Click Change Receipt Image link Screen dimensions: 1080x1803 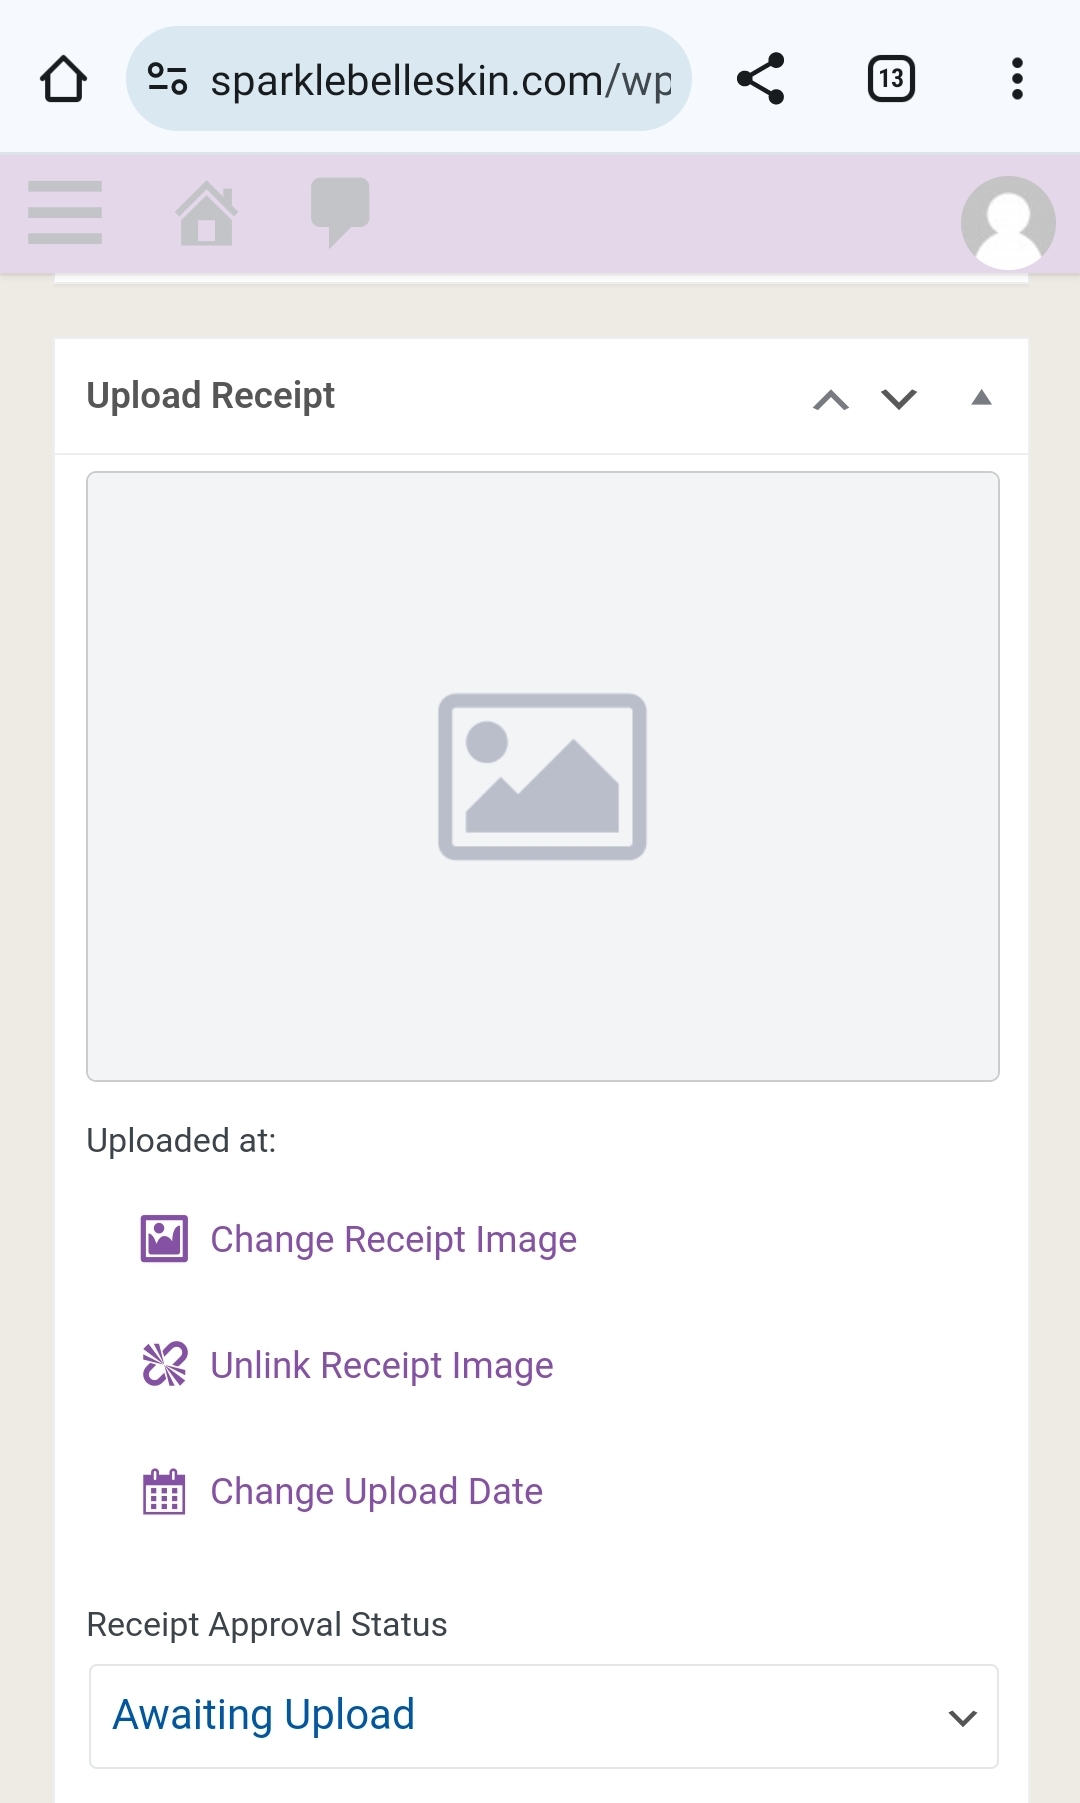point(393,1240)
